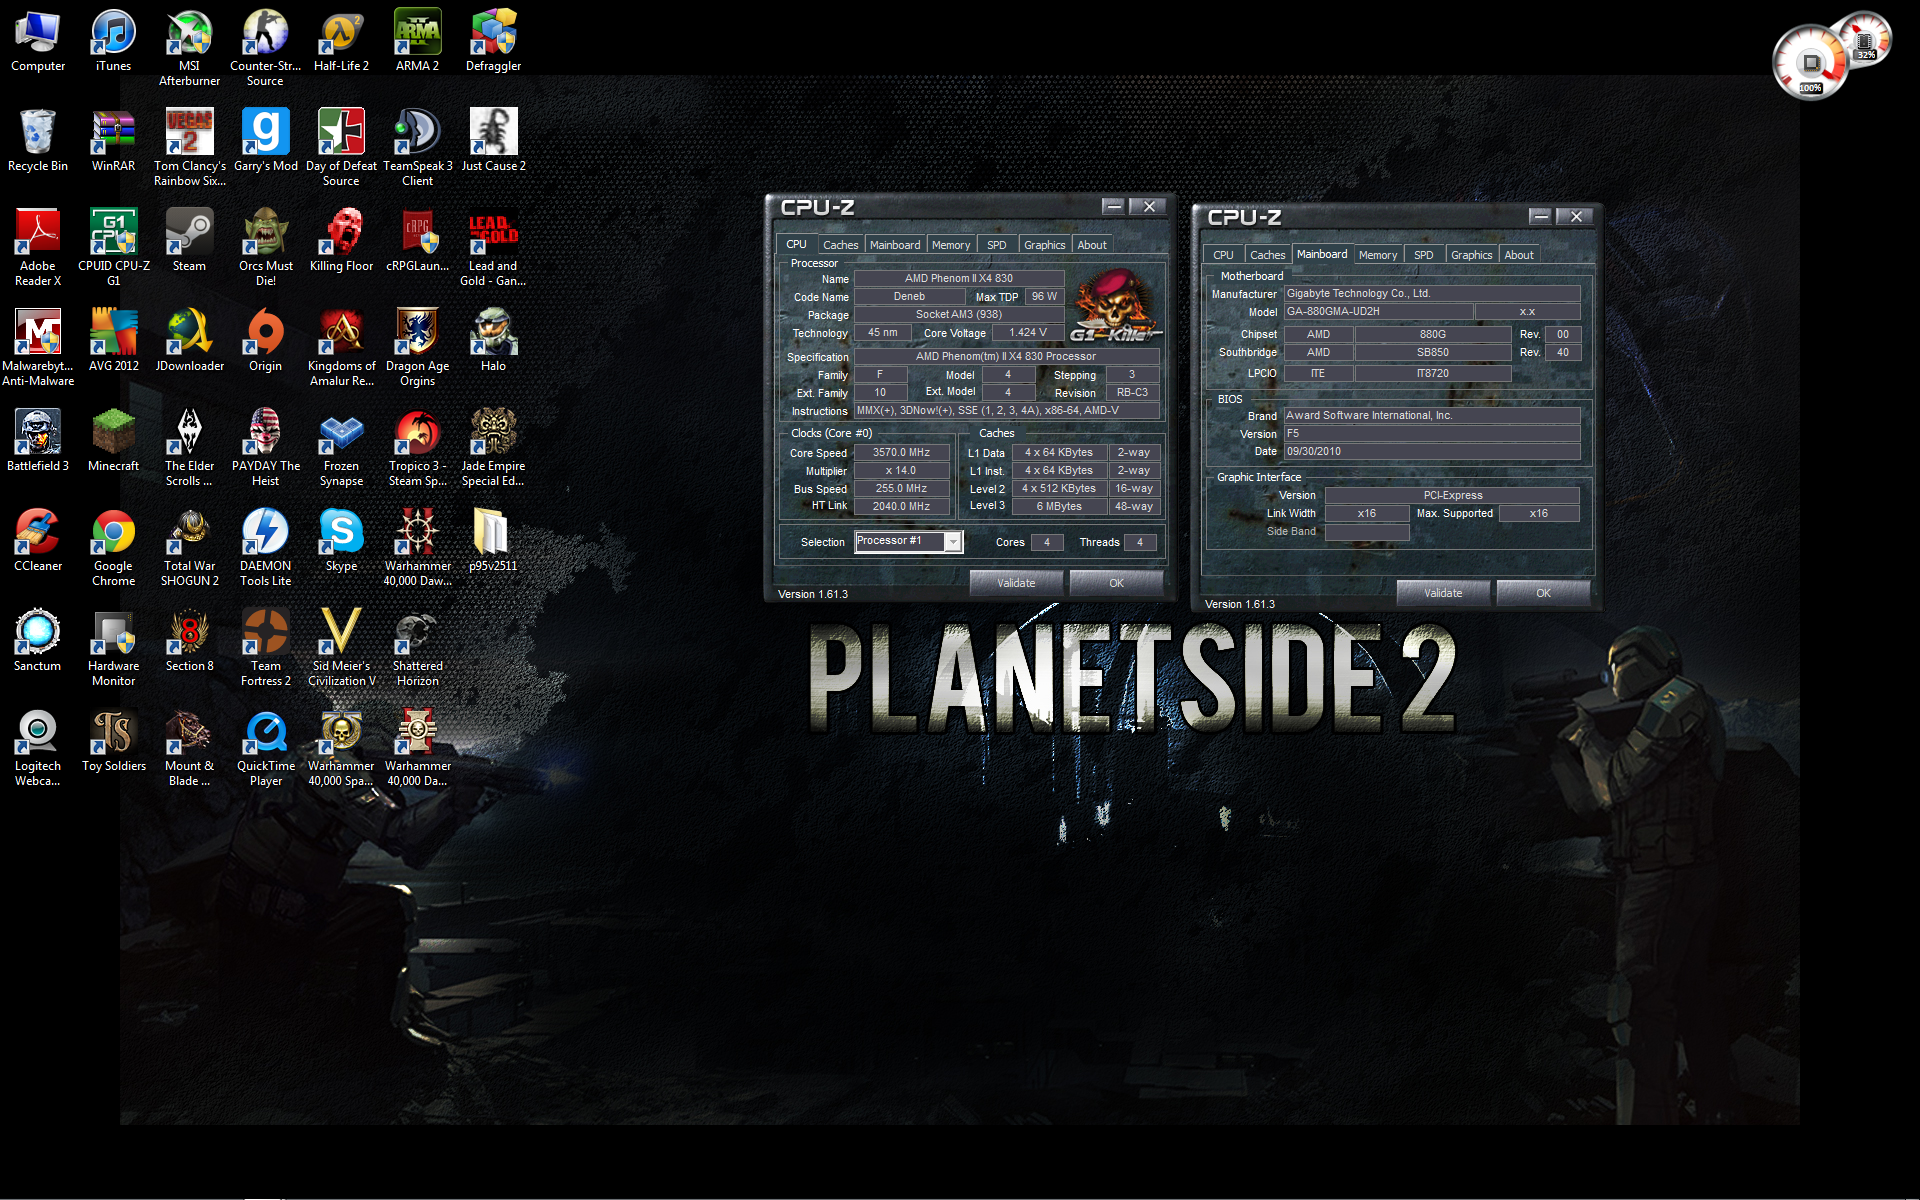Screen dimensions: 1920x1200
Task: Click Gigabyte Technology Co., Ltd. manufacturer field
Action: tap(1432, 294)
